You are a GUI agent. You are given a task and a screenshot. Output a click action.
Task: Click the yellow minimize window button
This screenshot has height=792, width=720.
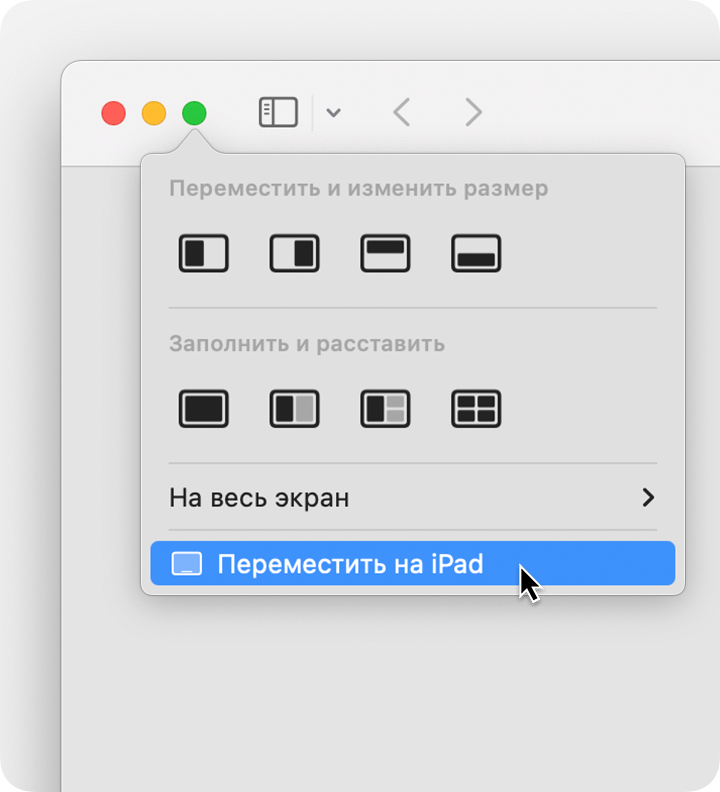[154, 113]
